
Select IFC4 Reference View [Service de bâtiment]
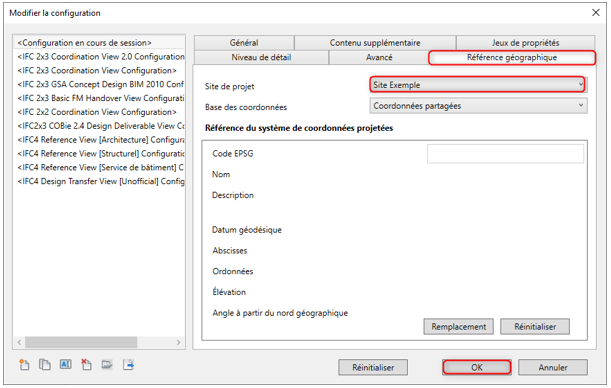click(x=99, y=168)
